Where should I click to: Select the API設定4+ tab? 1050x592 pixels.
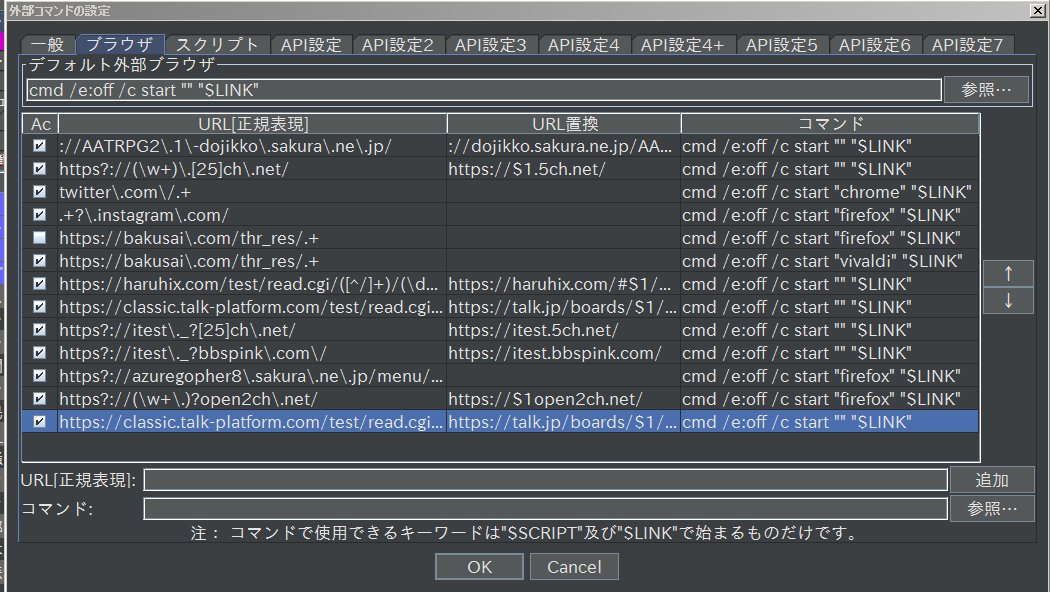pos(682,45)
